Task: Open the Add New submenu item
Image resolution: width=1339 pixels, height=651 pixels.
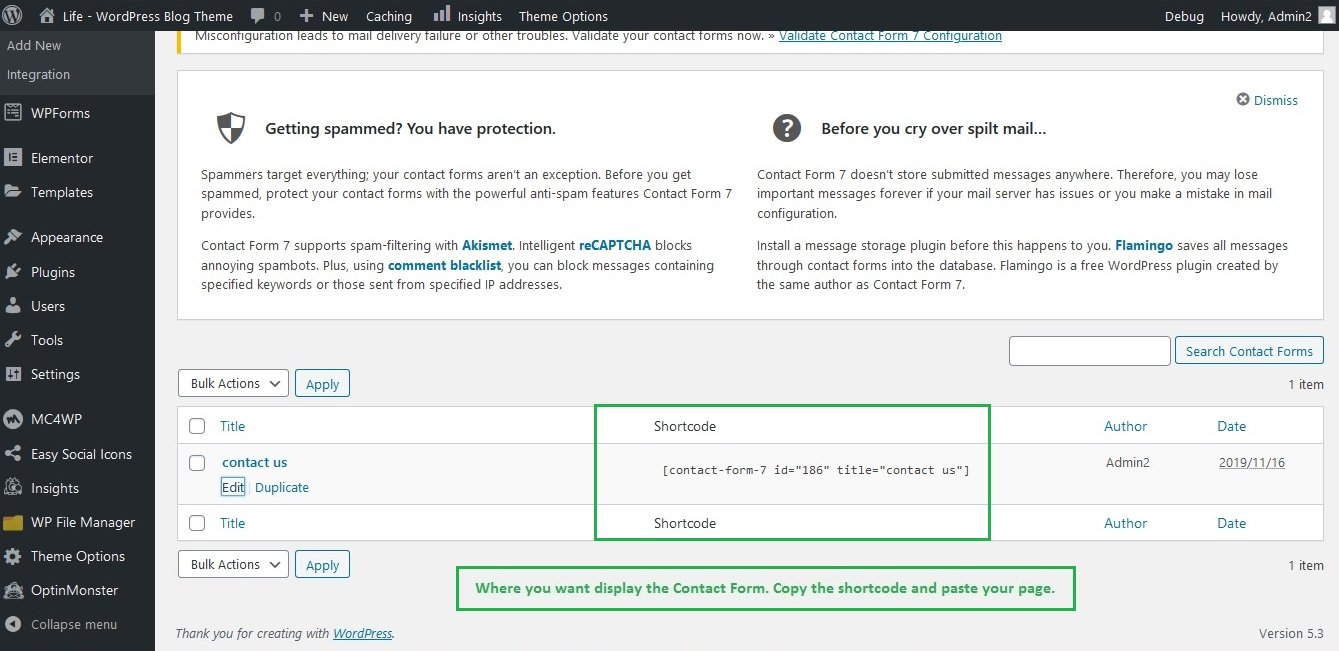Action: click(x=34, y=45)
